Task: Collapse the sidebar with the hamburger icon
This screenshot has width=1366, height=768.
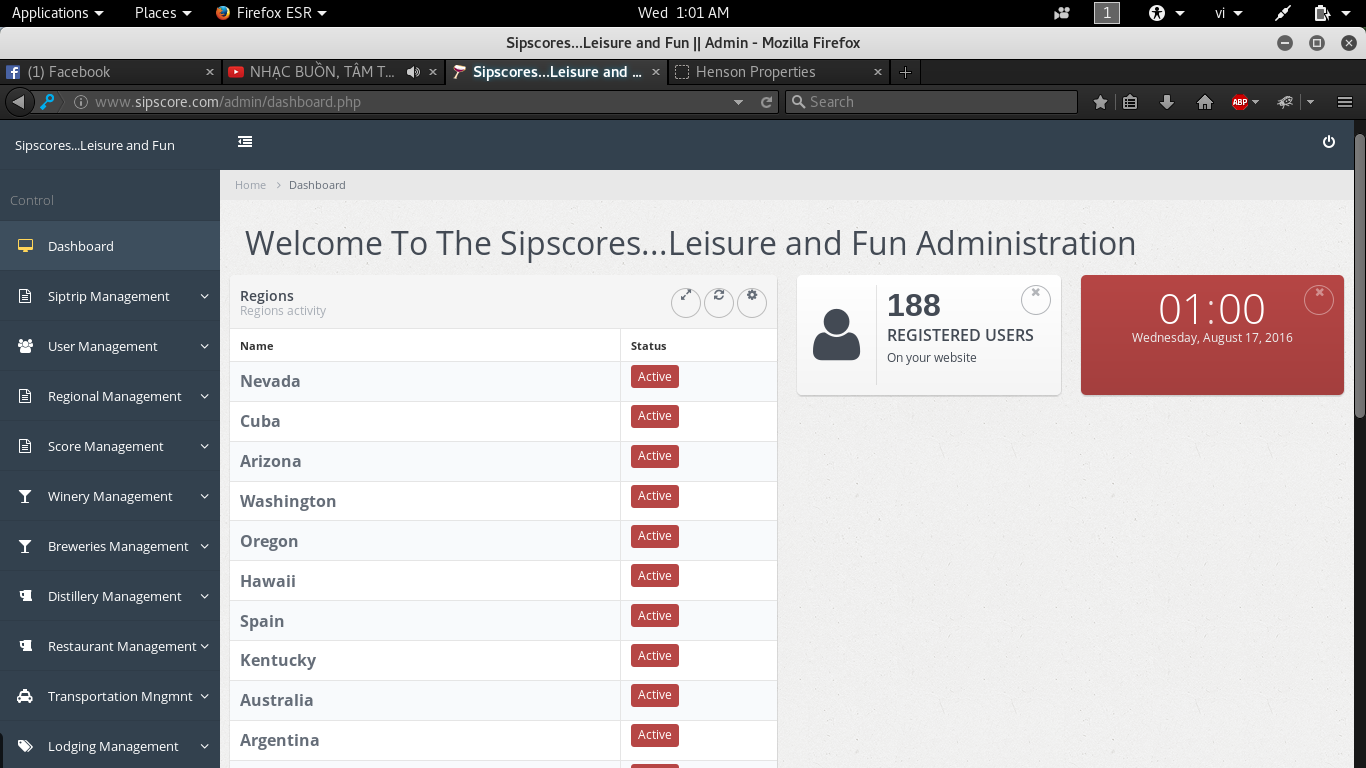Action: point(245,141)
